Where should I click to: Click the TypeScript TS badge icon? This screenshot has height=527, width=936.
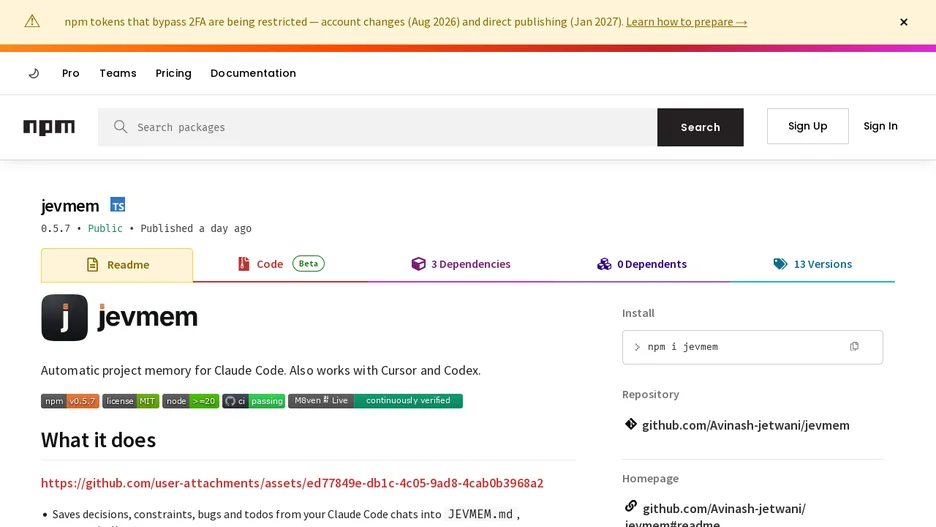118,205
